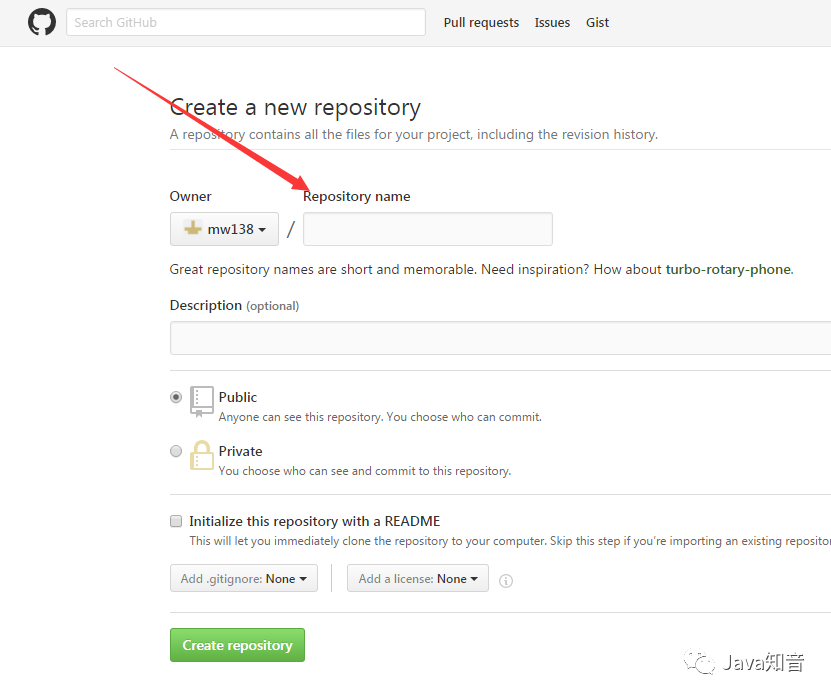This screenshot has height=698, width=831.
Task: Click the Create a new repository heading
Action: point(295,108)
